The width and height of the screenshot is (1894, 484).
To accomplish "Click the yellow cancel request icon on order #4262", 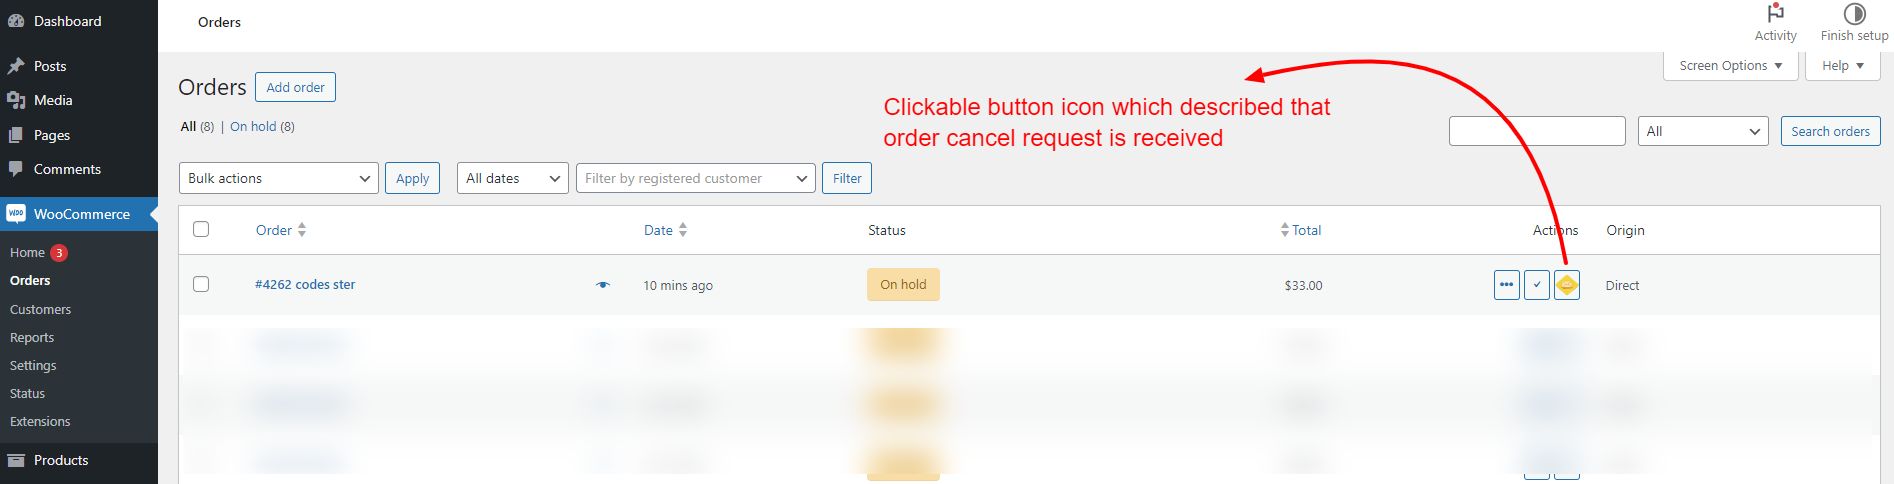I will (1567, 285).
